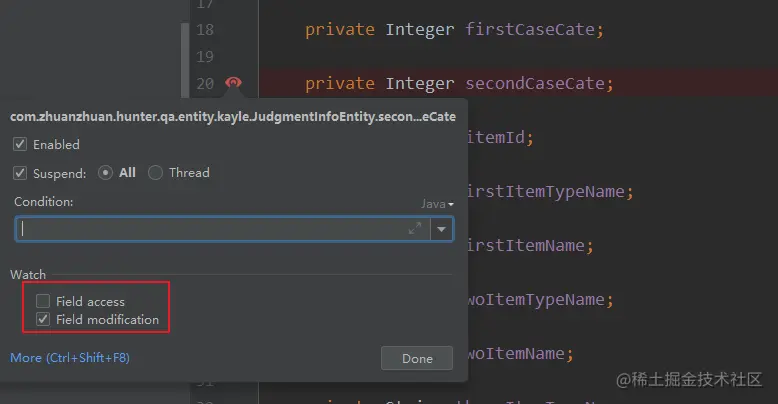Click line number 18 in the gutter
Screen dimensions: 778x404
(x=205, y=30)
